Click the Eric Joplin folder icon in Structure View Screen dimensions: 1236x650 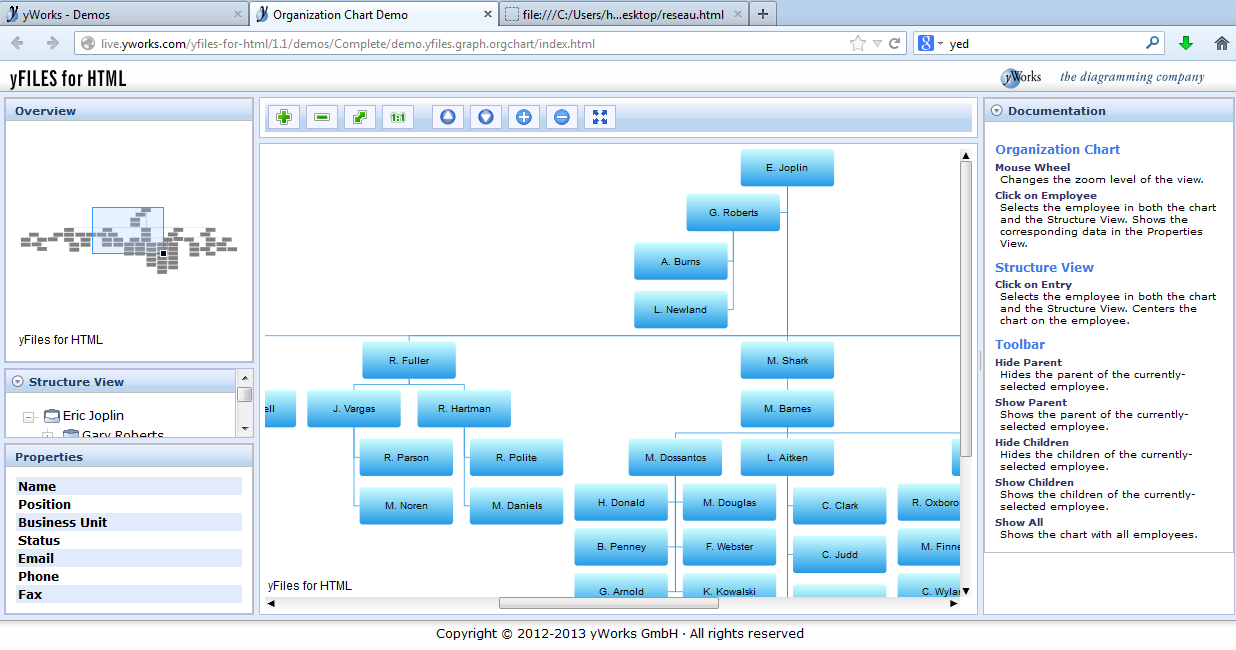click(52, 415)
